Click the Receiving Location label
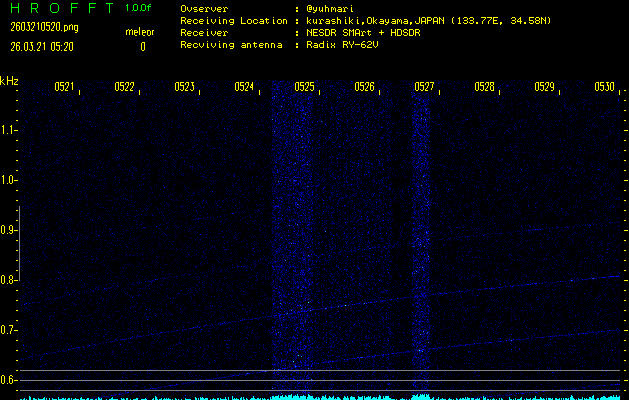 coord(234,21)
